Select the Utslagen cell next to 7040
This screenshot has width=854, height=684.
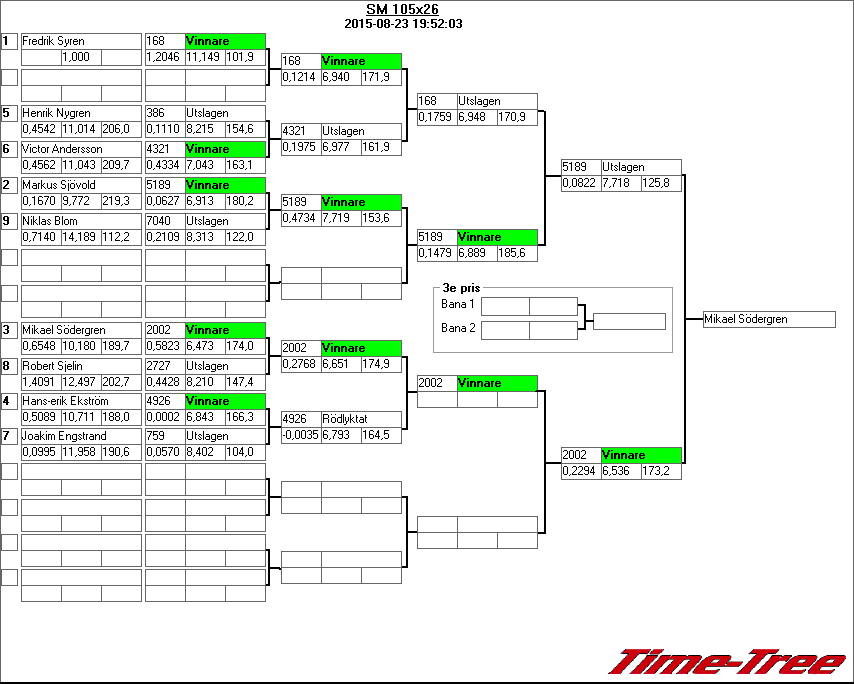(x=225, y=221)
